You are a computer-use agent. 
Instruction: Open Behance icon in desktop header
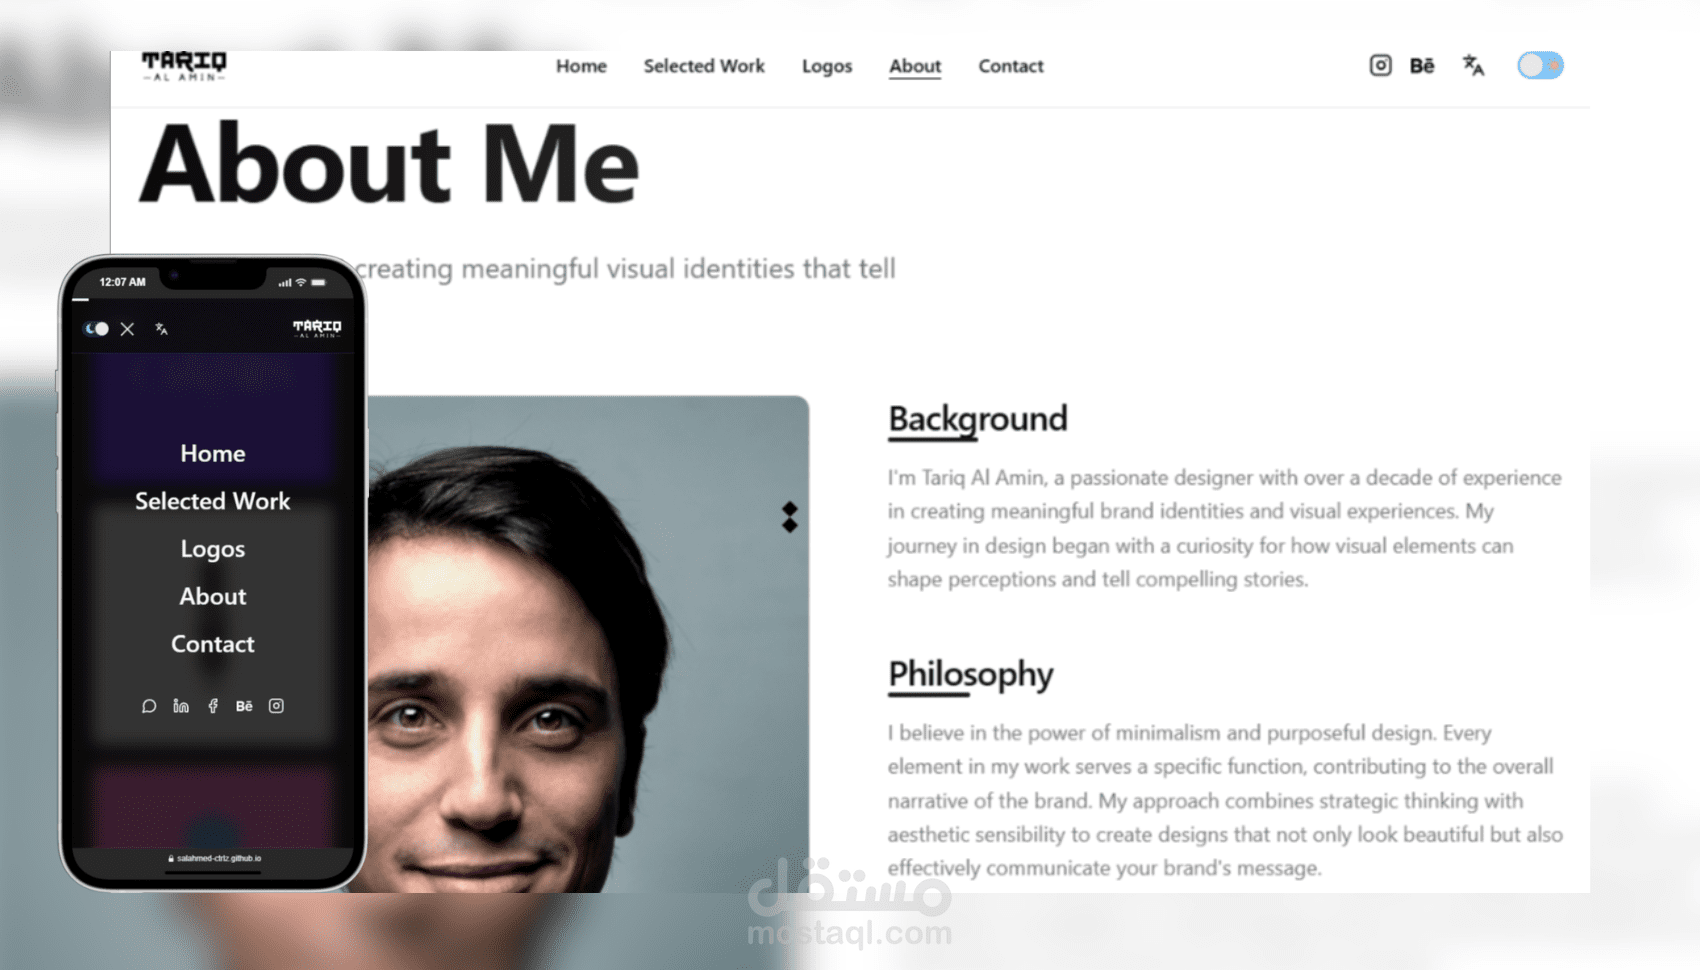click(x=1422, y=66)
